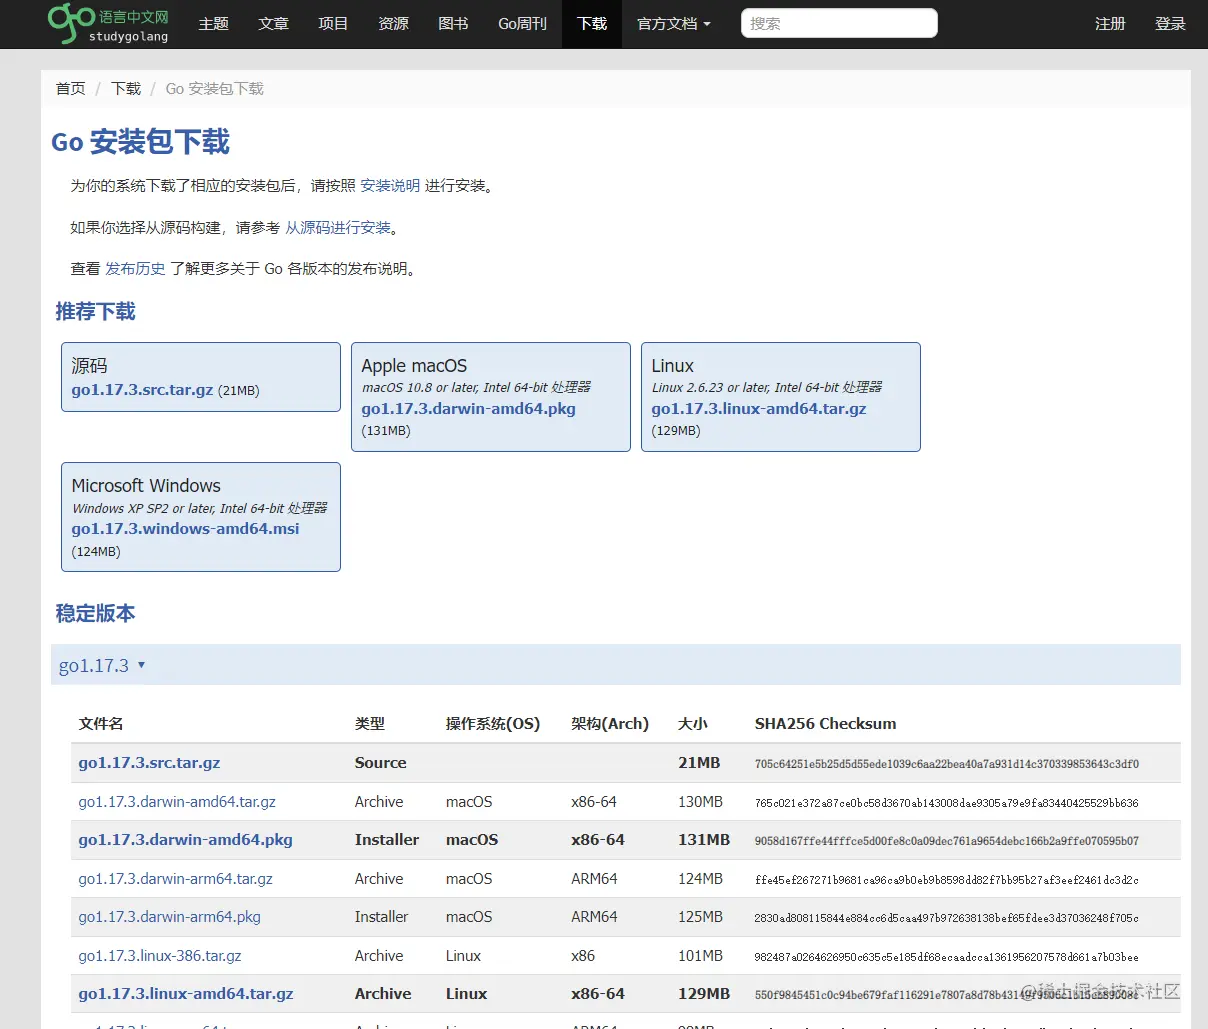This screenshot has height=1029, width=1208.
Task: Open the 安装说明 link
Action: 390,186
